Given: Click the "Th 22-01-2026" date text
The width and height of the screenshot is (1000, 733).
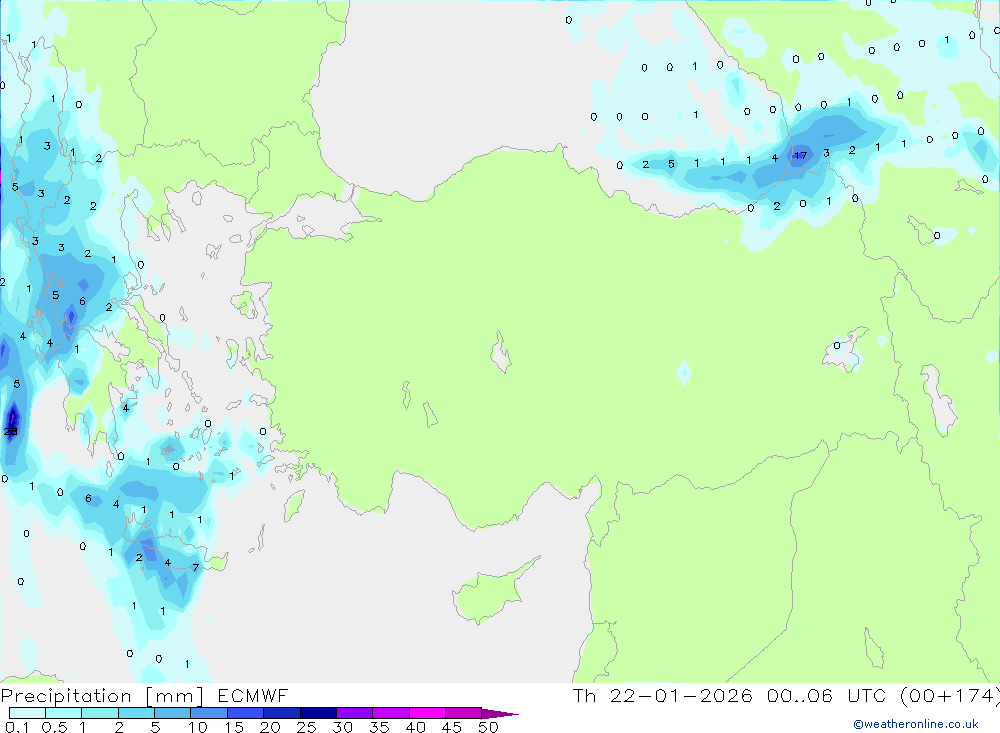Looking at the screenshot, I should pyautogui.click(x=663, y=695).
